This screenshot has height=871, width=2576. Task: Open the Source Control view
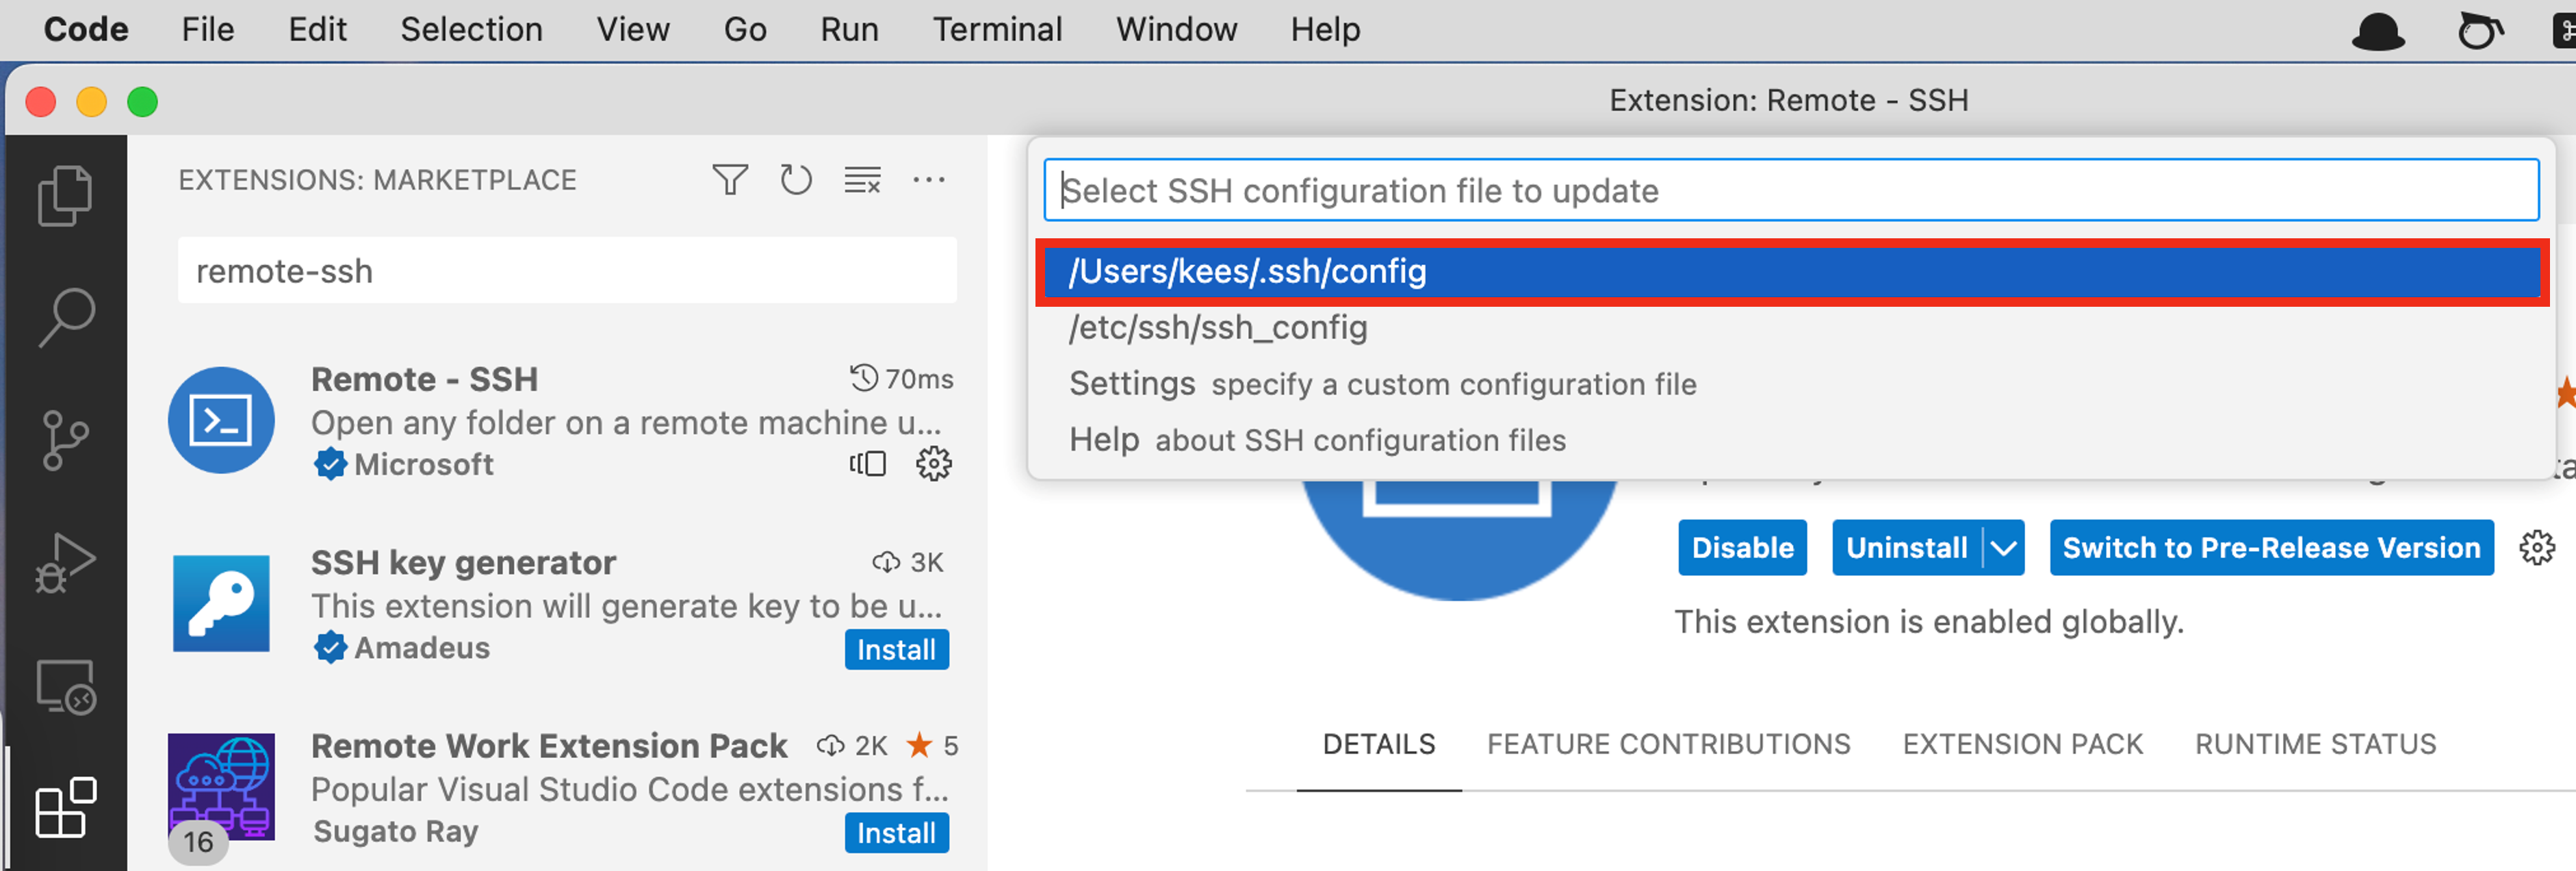(65, 440)
